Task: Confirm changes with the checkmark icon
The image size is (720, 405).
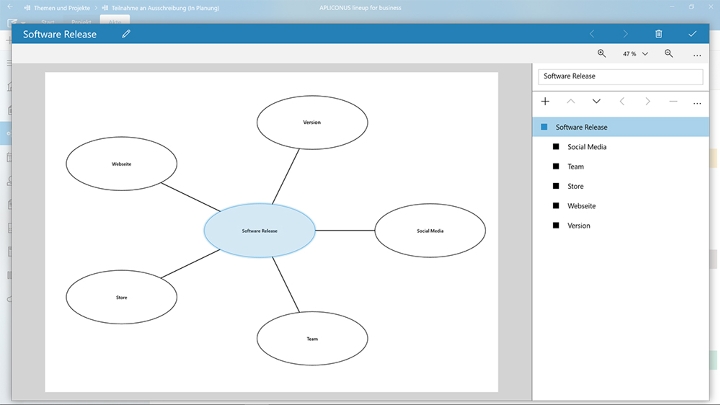Action: (x=692, y=34)
